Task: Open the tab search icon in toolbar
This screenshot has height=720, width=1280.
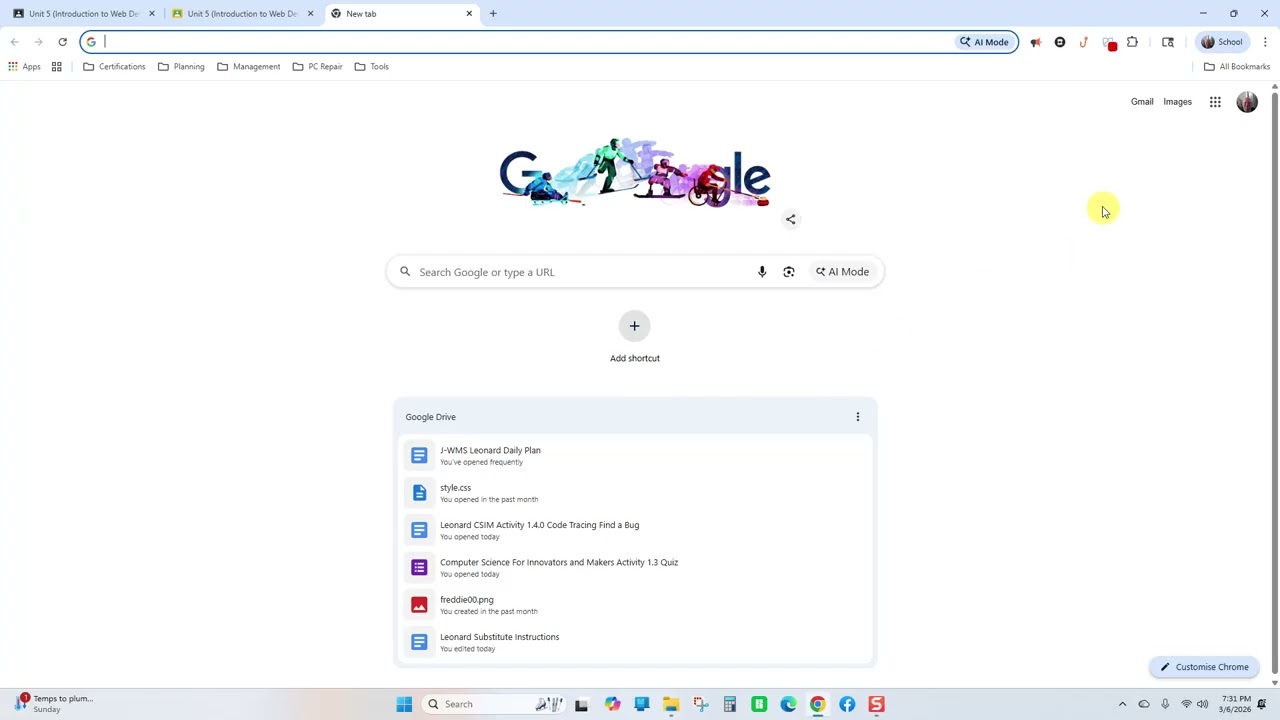Action: tap(1168, 42)
